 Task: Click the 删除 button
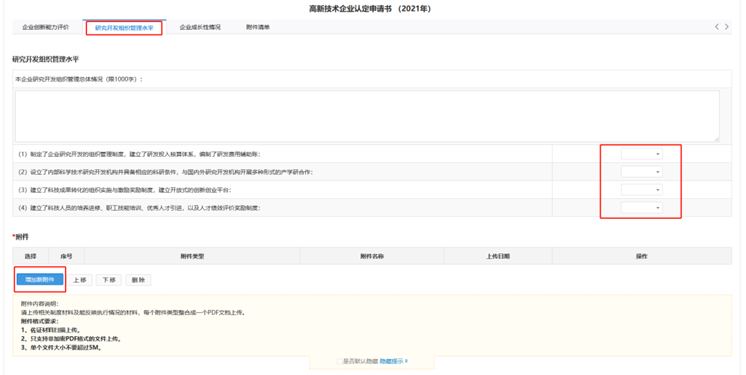tap(138, 280)
